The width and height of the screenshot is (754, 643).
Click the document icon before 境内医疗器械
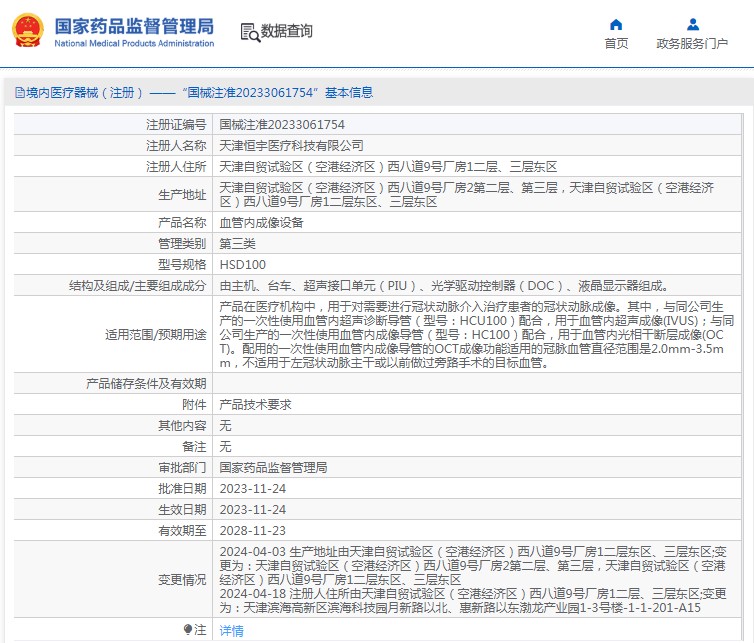pyautogui.click(x=19, y=92)
